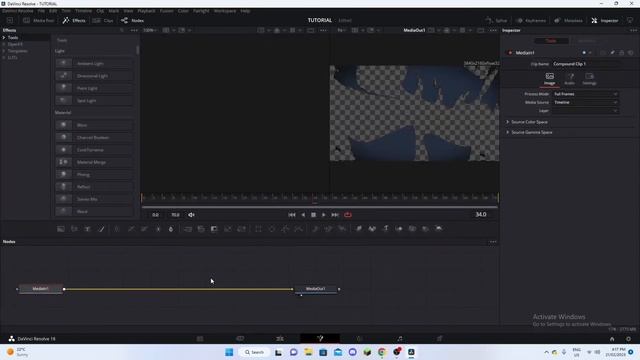Select the Point Light tool
640x360 pixels.
coord(94,88)
